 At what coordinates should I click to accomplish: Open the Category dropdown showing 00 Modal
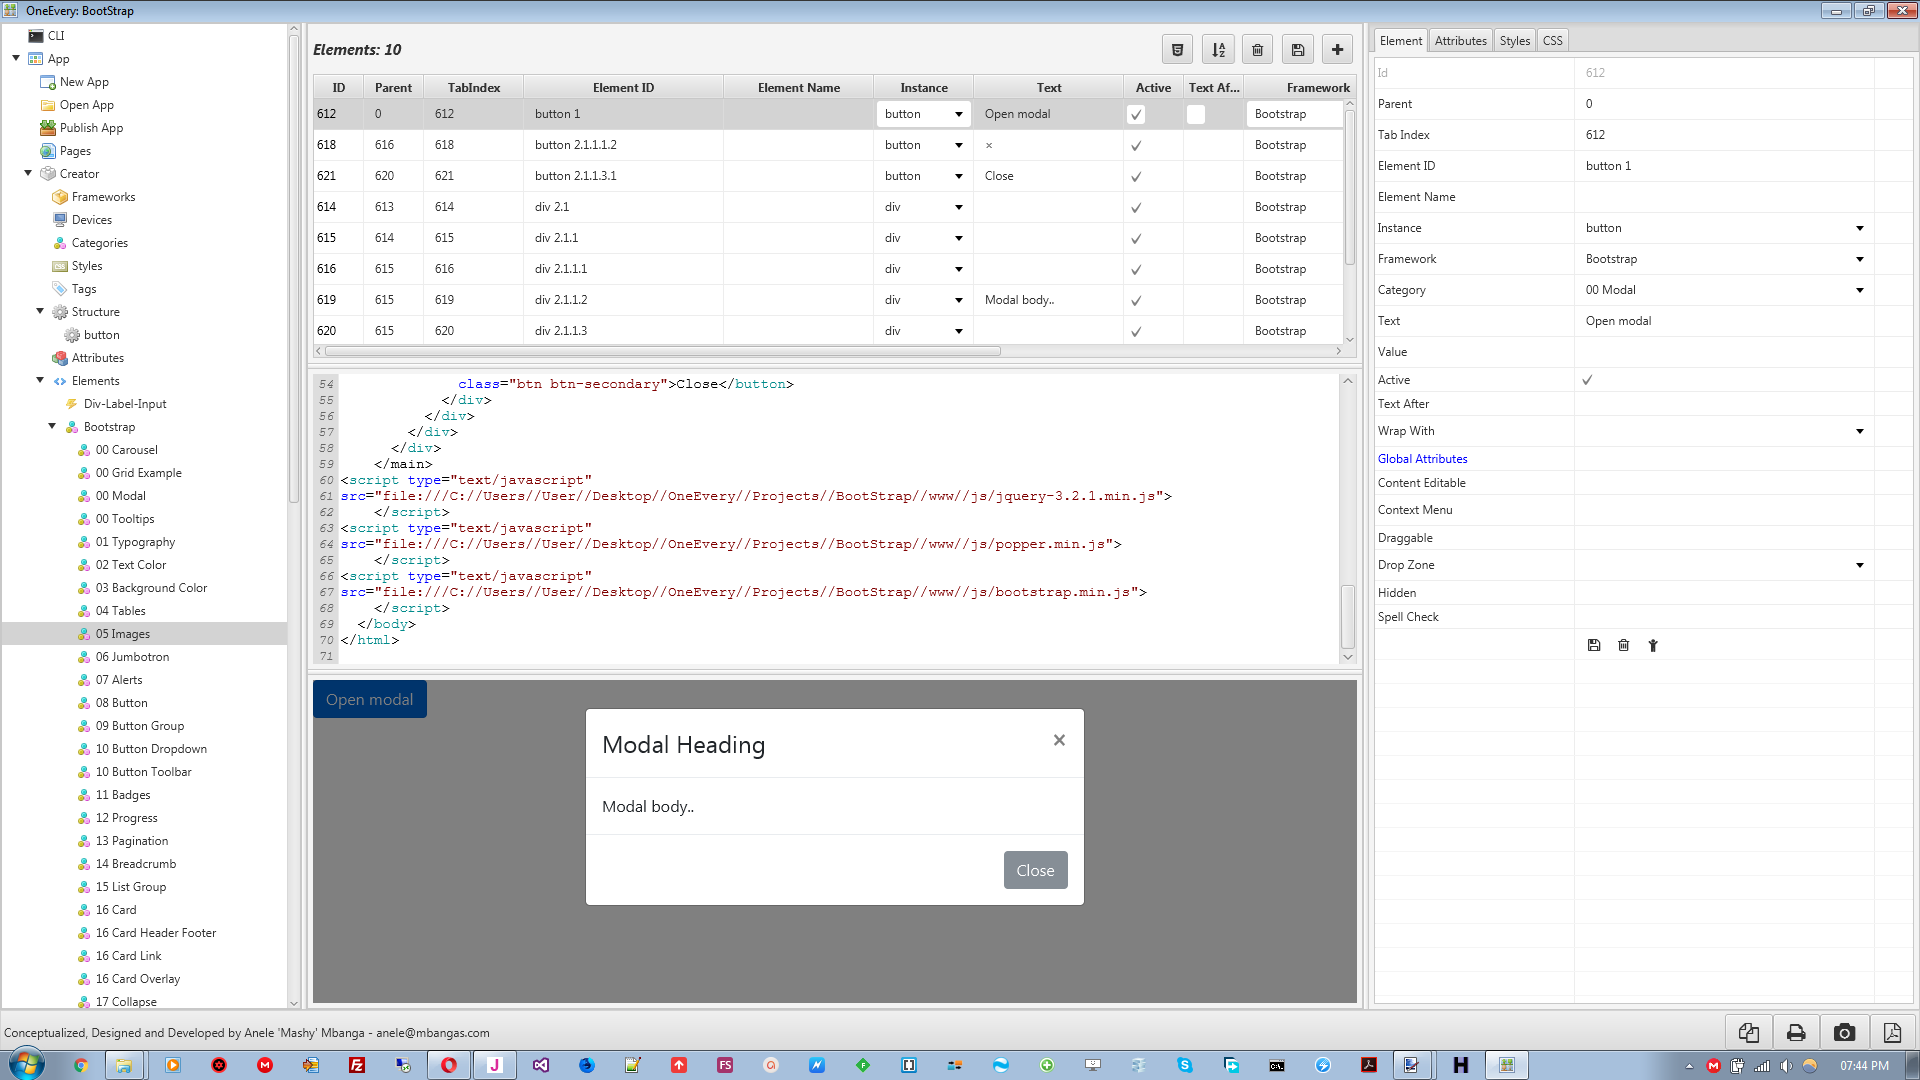pos(1859,290)
